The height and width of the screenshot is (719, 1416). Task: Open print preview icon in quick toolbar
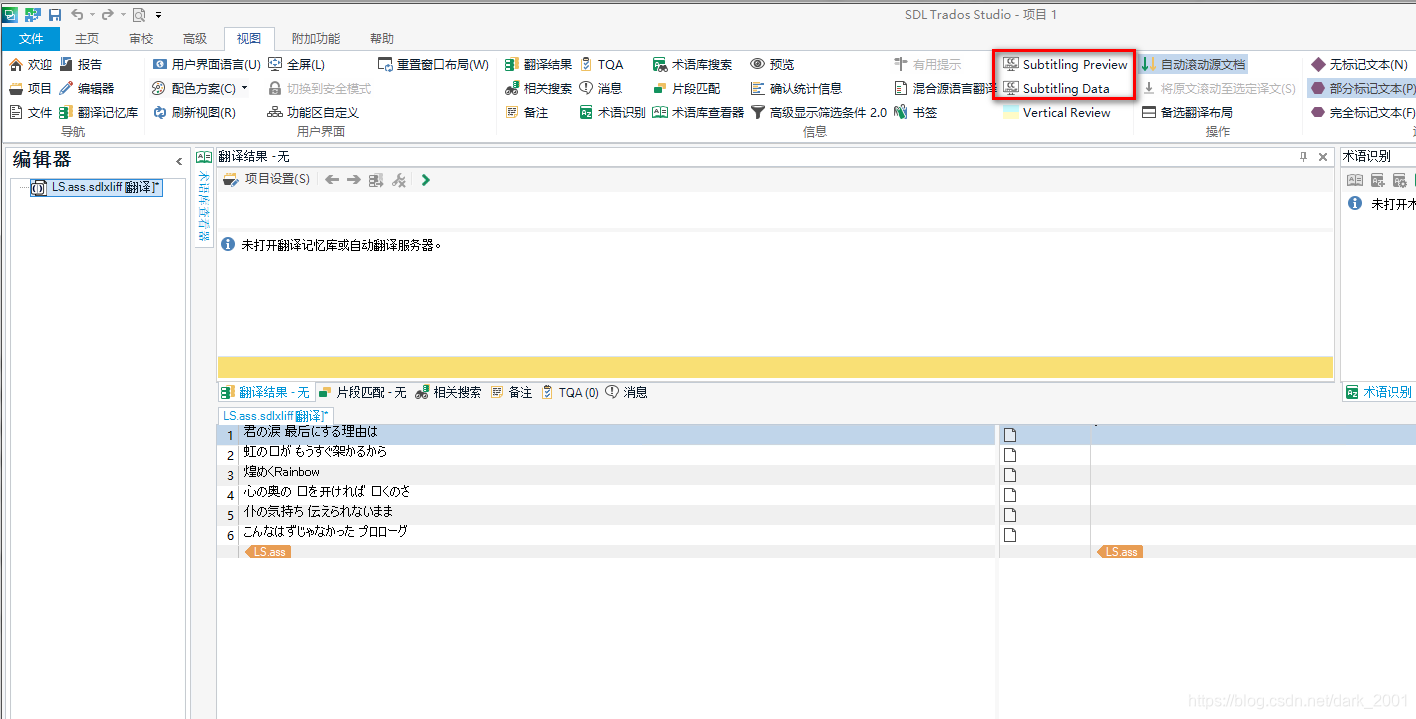coord(137,14)
